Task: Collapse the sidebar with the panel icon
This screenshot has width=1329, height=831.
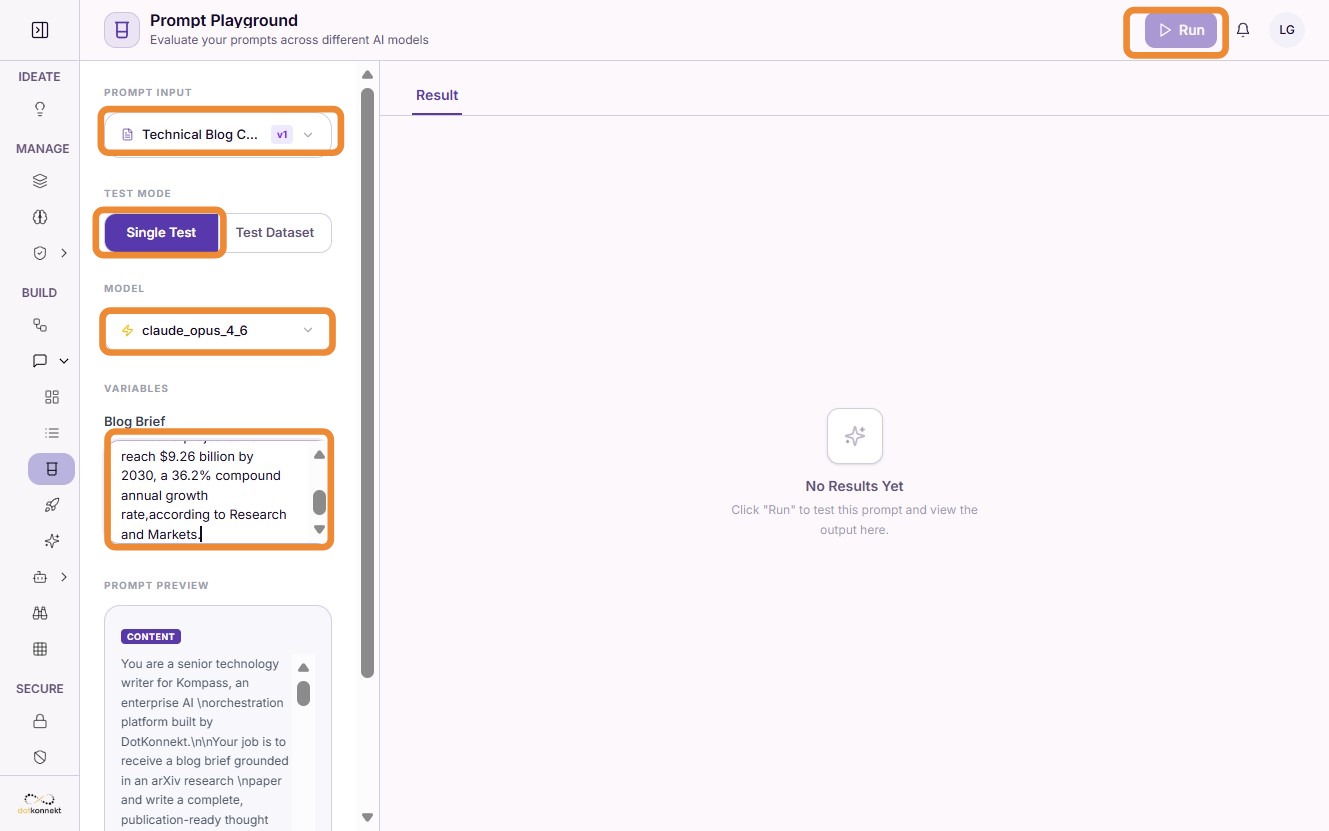Action: click(x=40, y=30)
